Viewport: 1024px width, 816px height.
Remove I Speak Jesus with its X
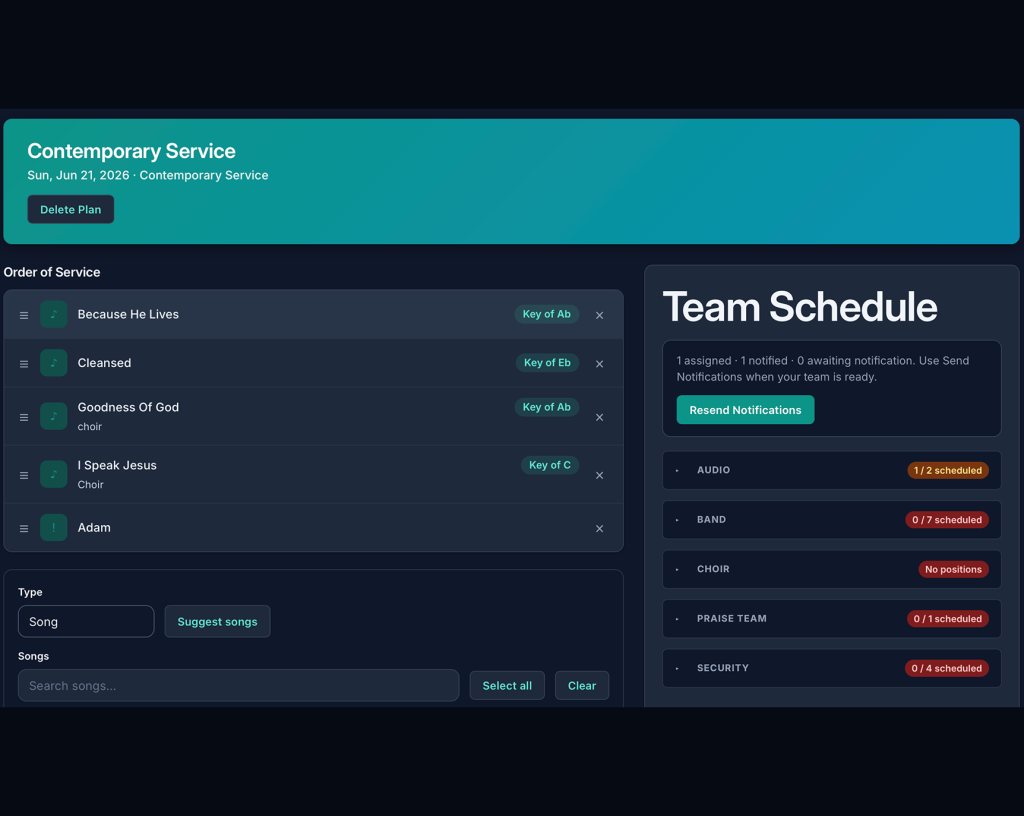[600, 475]
